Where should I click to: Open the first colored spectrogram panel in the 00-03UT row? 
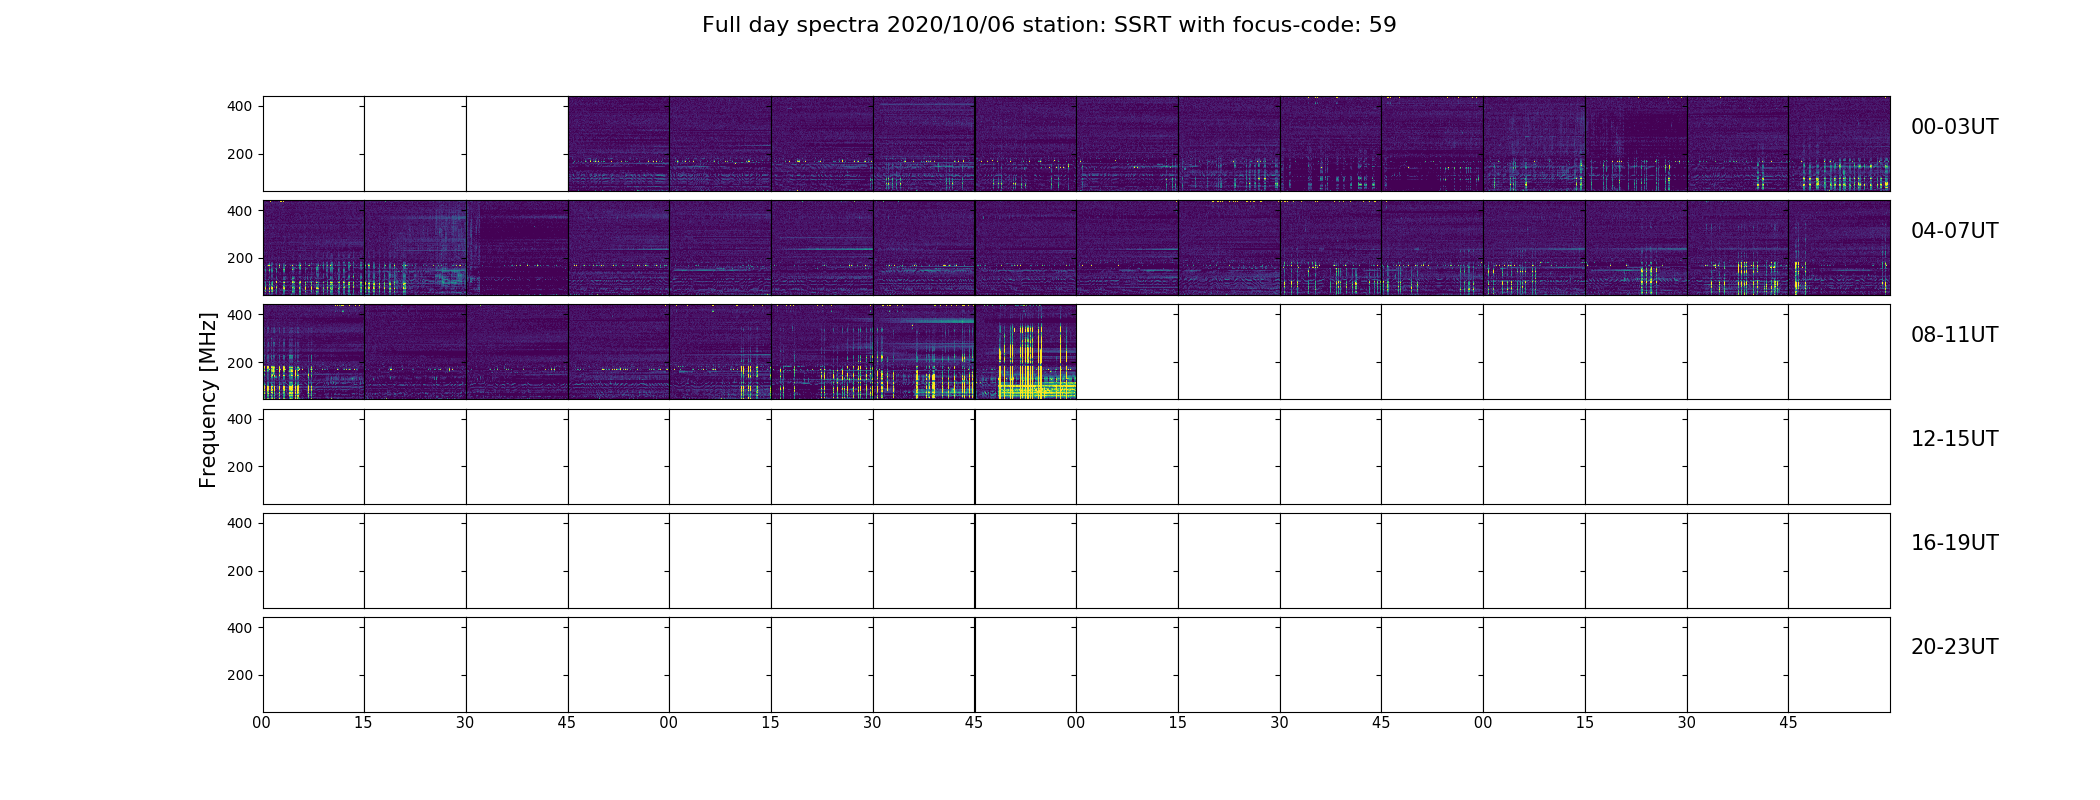tap(619, 144)
